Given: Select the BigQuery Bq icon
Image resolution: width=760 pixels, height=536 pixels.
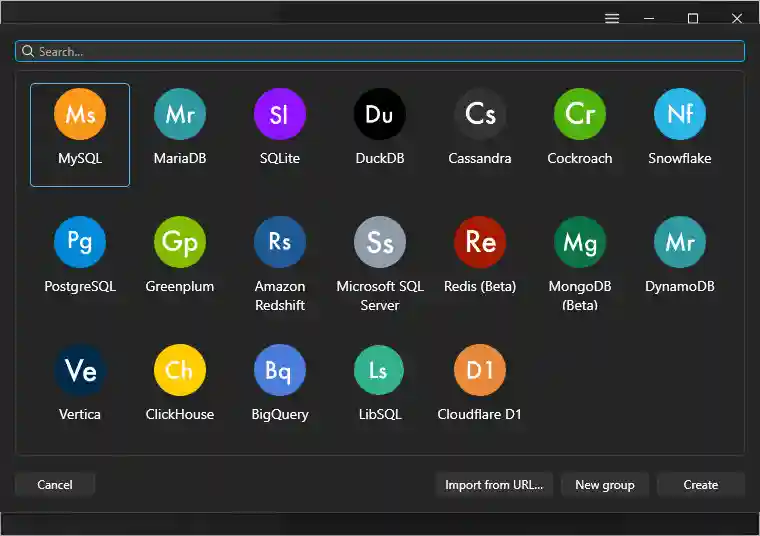Looking at the screenshot, I should (x=280, y=370).
